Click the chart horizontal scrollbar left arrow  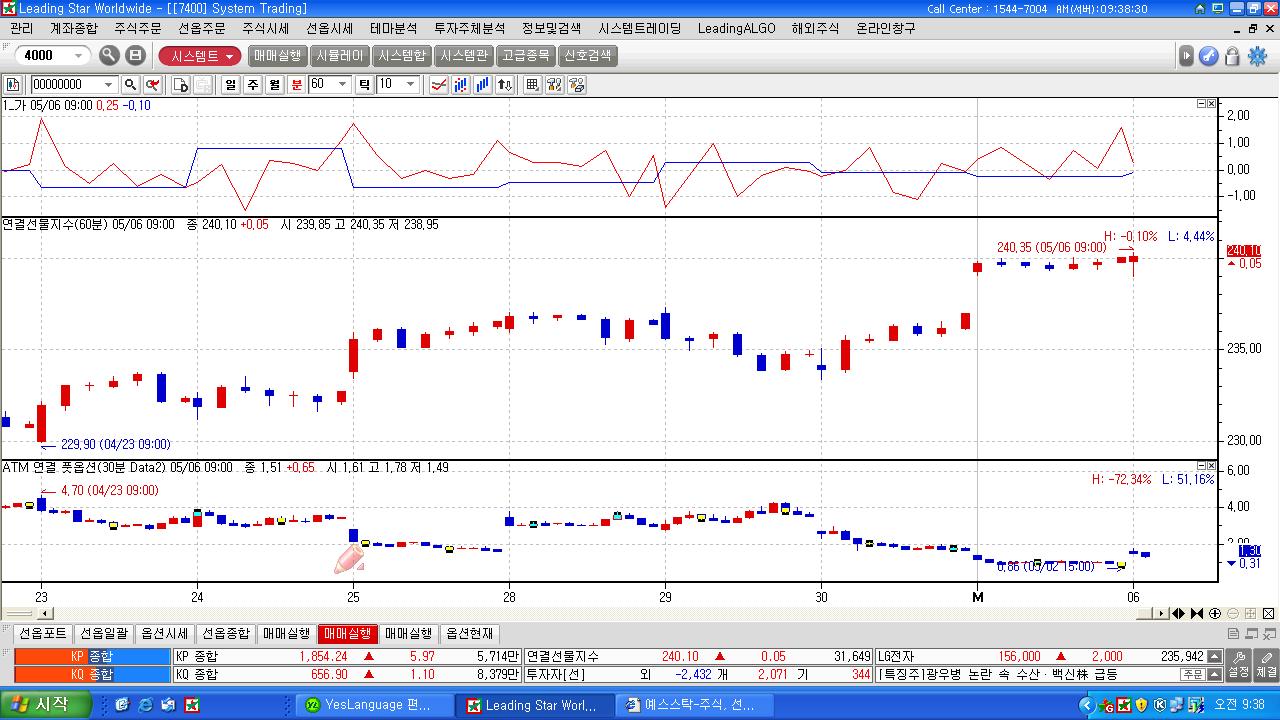click(x=44, y=613)
